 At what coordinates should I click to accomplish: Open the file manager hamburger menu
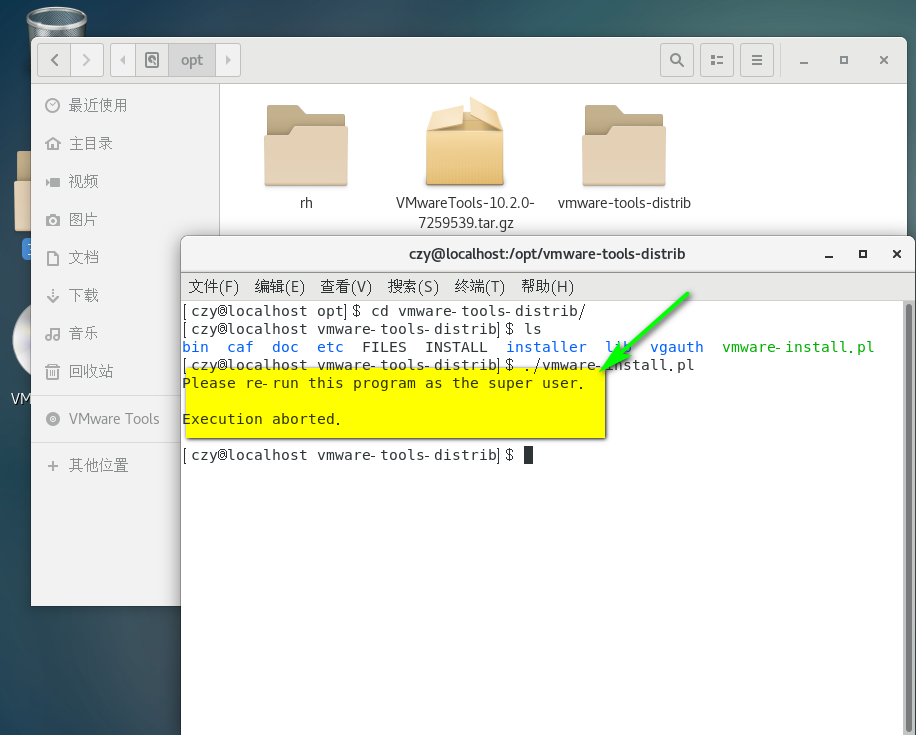click(756, 60)
